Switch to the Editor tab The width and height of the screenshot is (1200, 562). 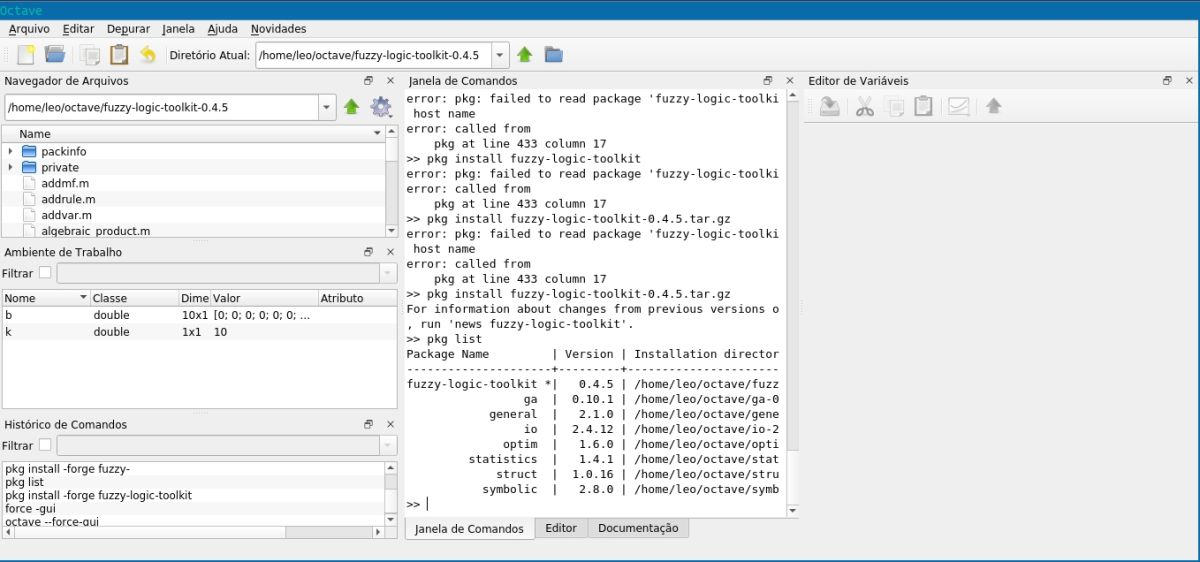click(x=561, y=528)
